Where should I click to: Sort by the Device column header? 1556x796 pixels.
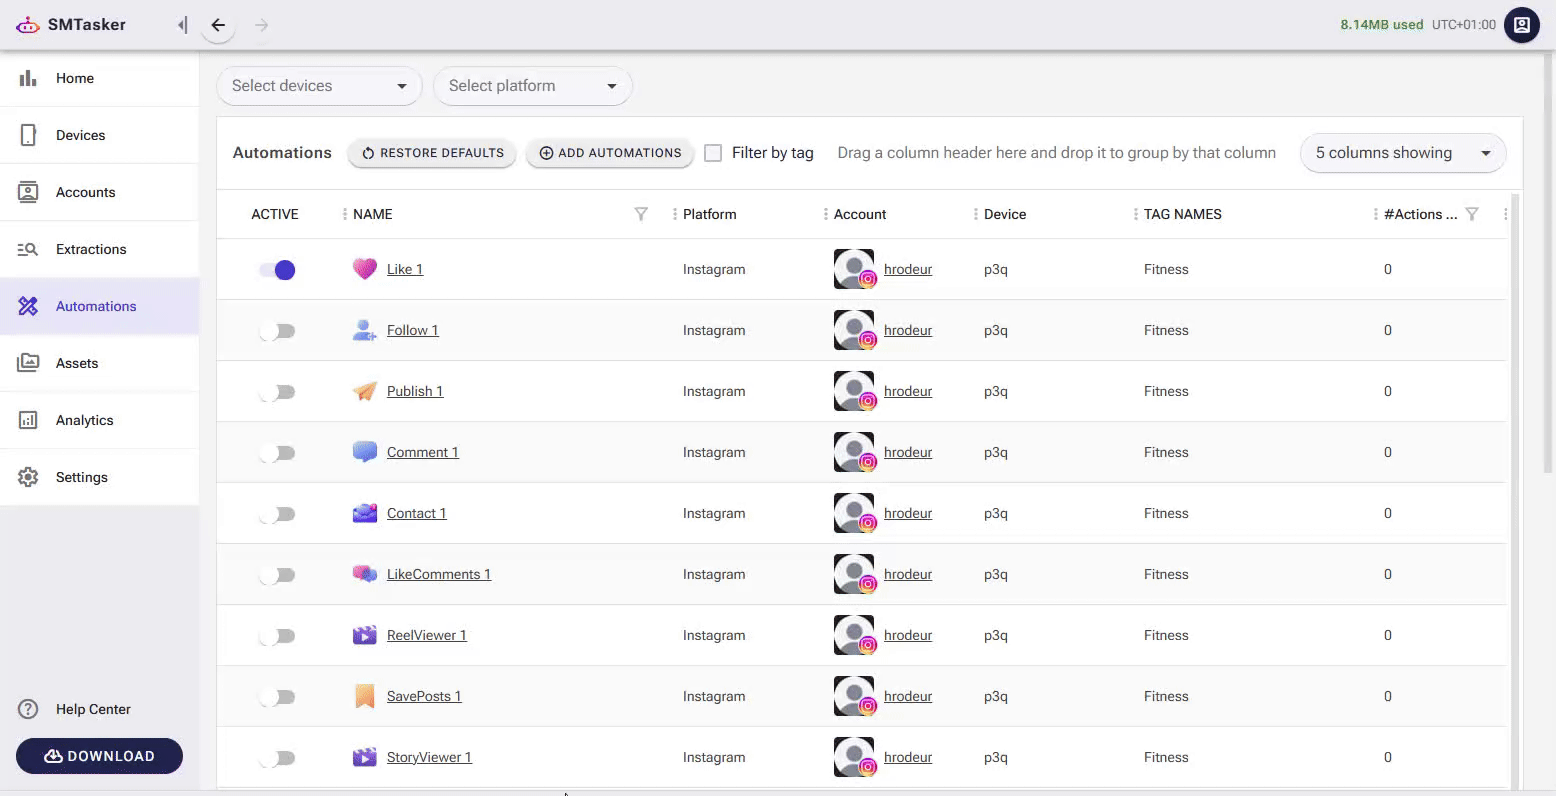tap(1005, 214)
